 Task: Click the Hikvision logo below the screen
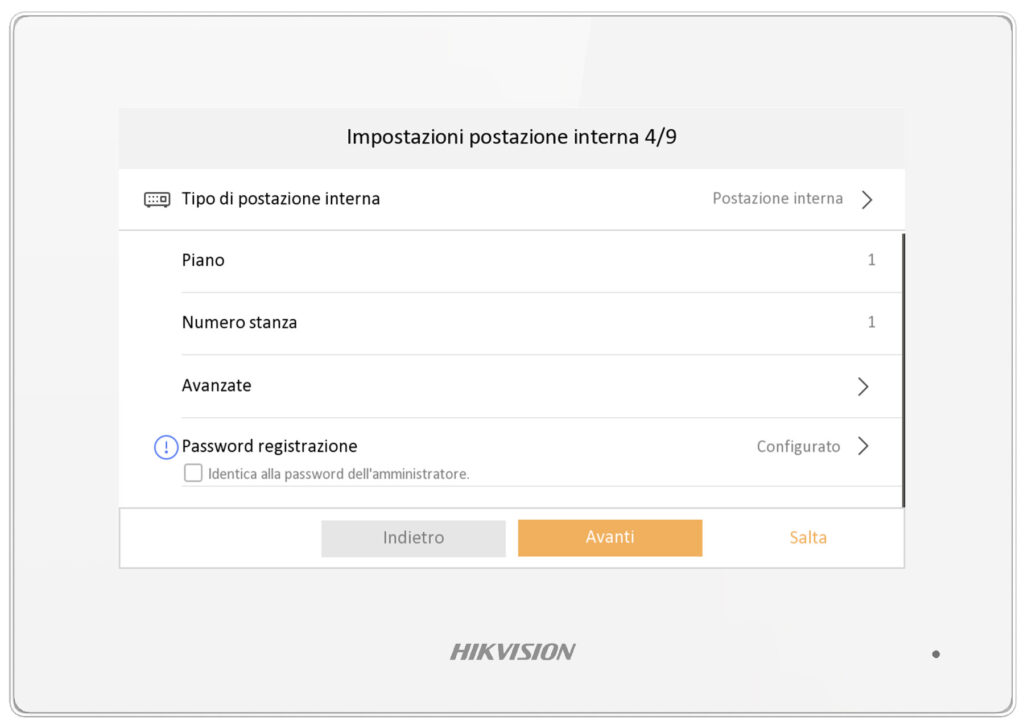coord(512,652)
